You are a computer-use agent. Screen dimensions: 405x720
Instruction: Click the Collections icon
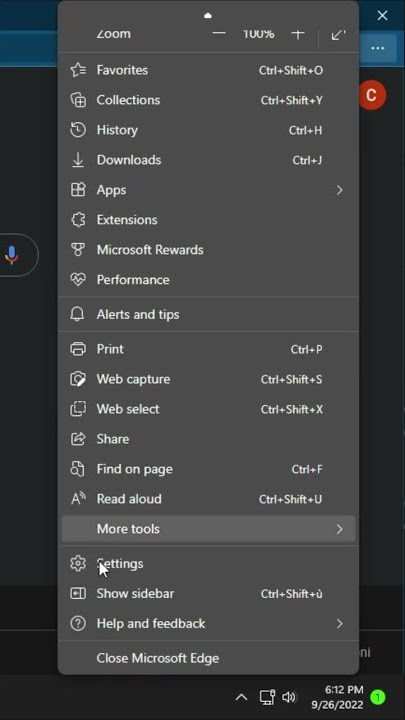tap(78, 100)
